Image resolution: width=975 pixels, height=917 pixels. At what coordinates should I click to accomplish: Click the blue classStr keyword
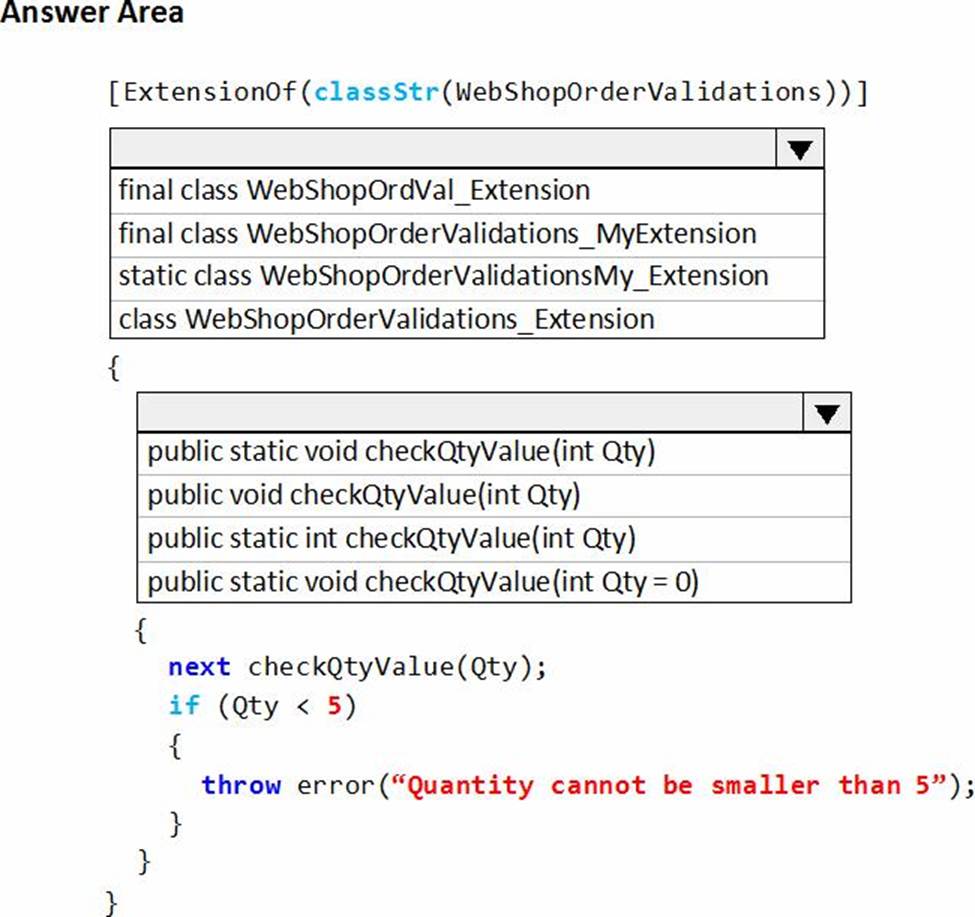(x=375, y=93)
